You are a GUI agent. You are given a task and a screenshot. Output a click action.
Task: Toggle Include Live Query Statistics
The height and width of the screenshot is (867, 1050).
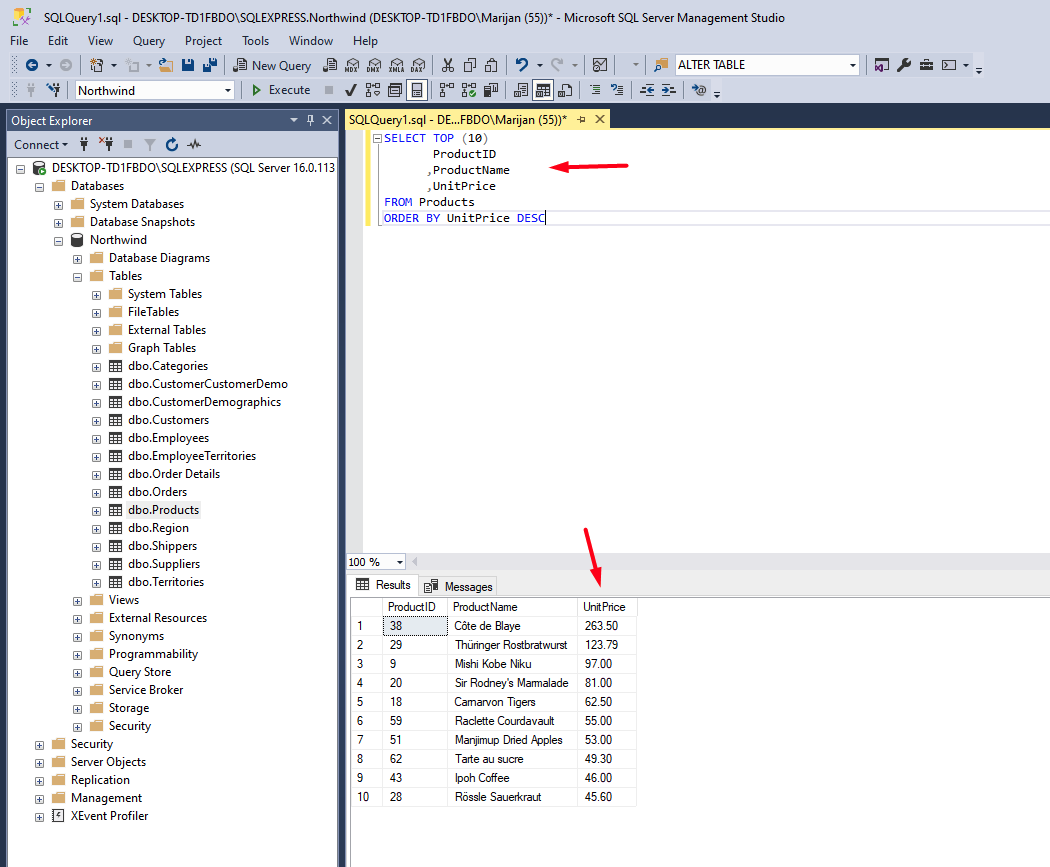(469, 90)
